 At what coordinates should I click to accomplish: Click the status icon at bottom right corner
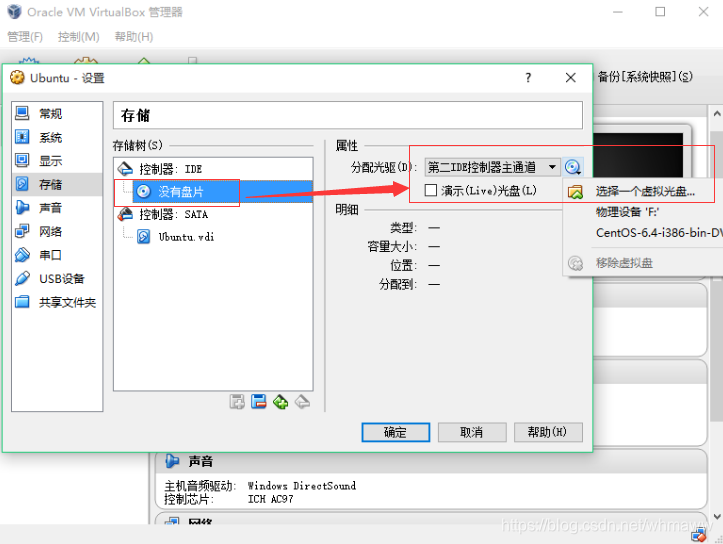698,535
